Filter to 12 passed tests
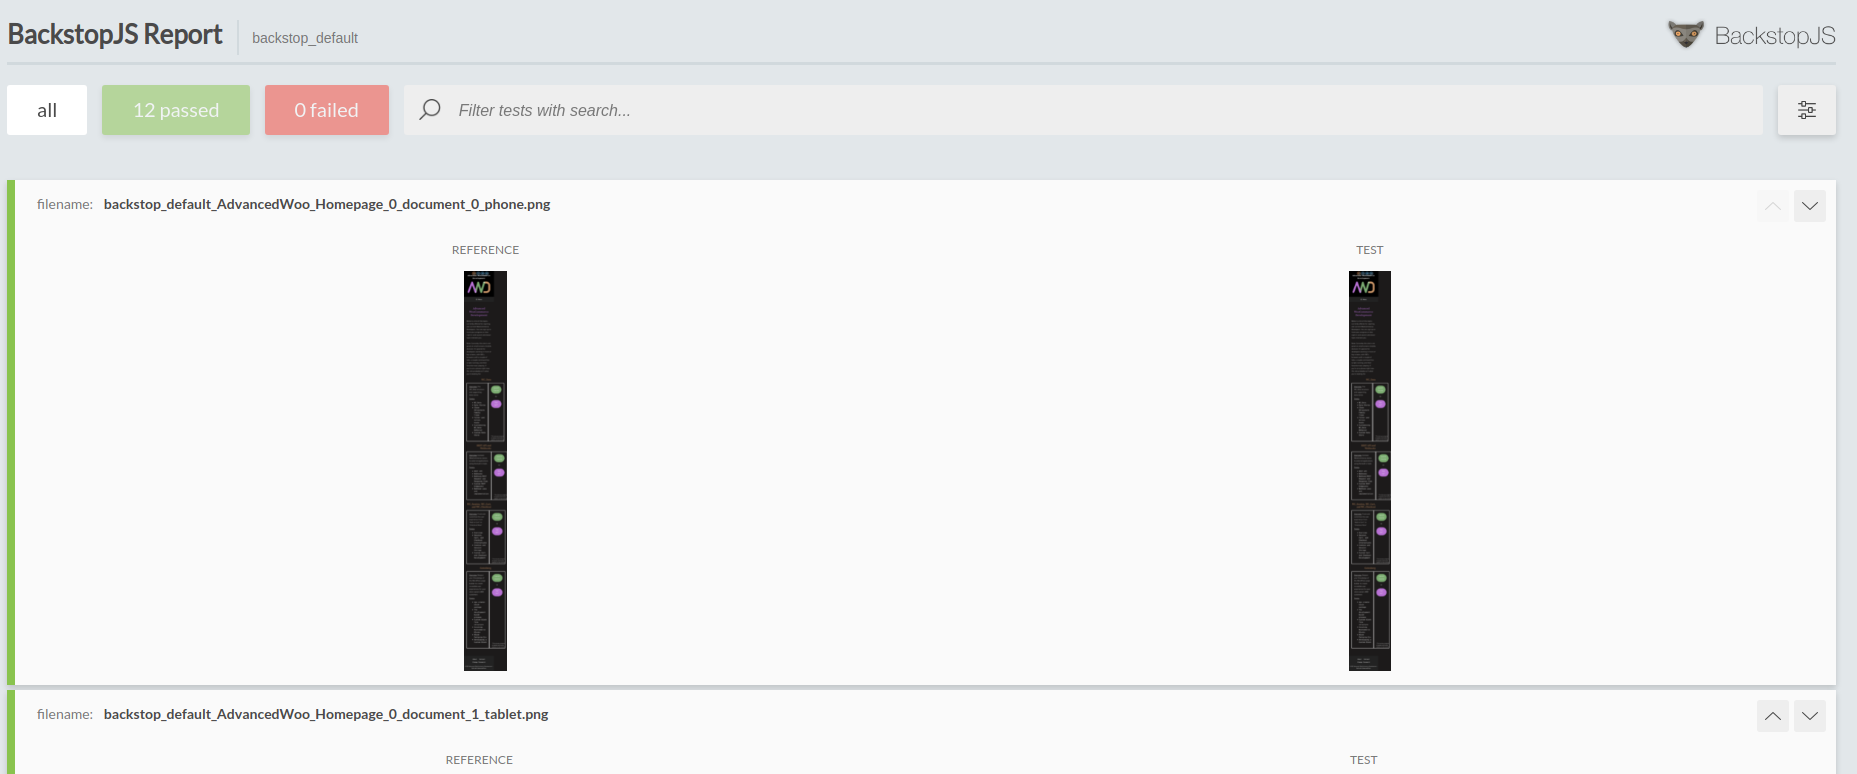This screenshot has height=774, width=1857. tap(176, 110)
